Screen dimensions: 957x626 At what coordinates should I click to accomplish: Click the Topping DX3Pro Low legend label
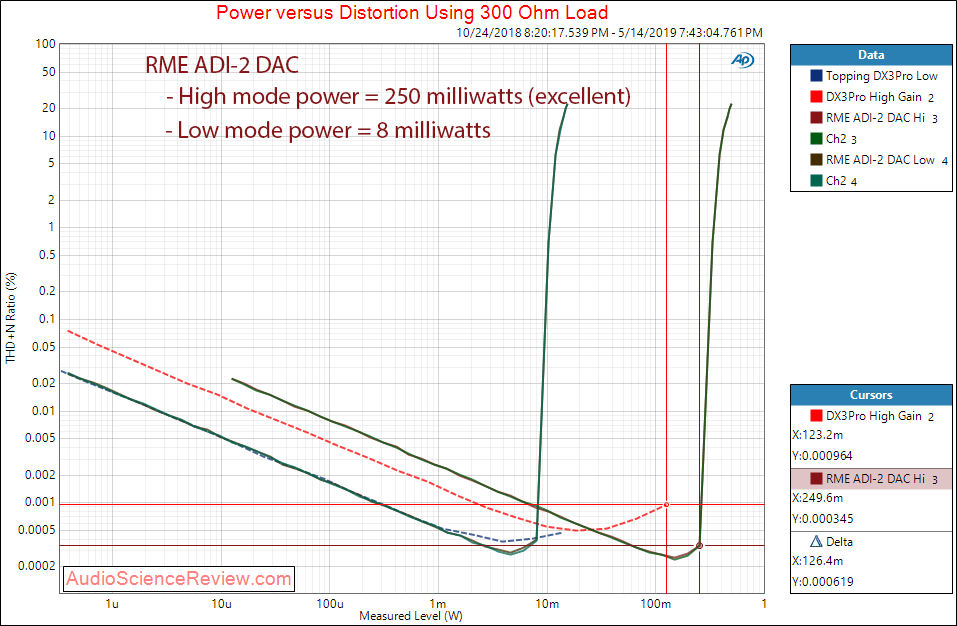(x=881, y=76)
